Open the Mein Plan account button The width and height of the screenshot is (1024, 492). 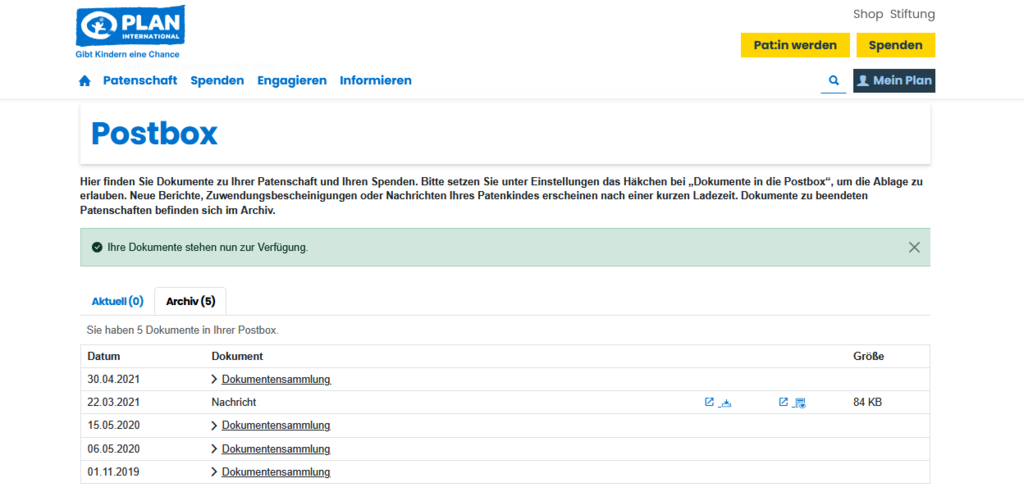coord(894,81)
